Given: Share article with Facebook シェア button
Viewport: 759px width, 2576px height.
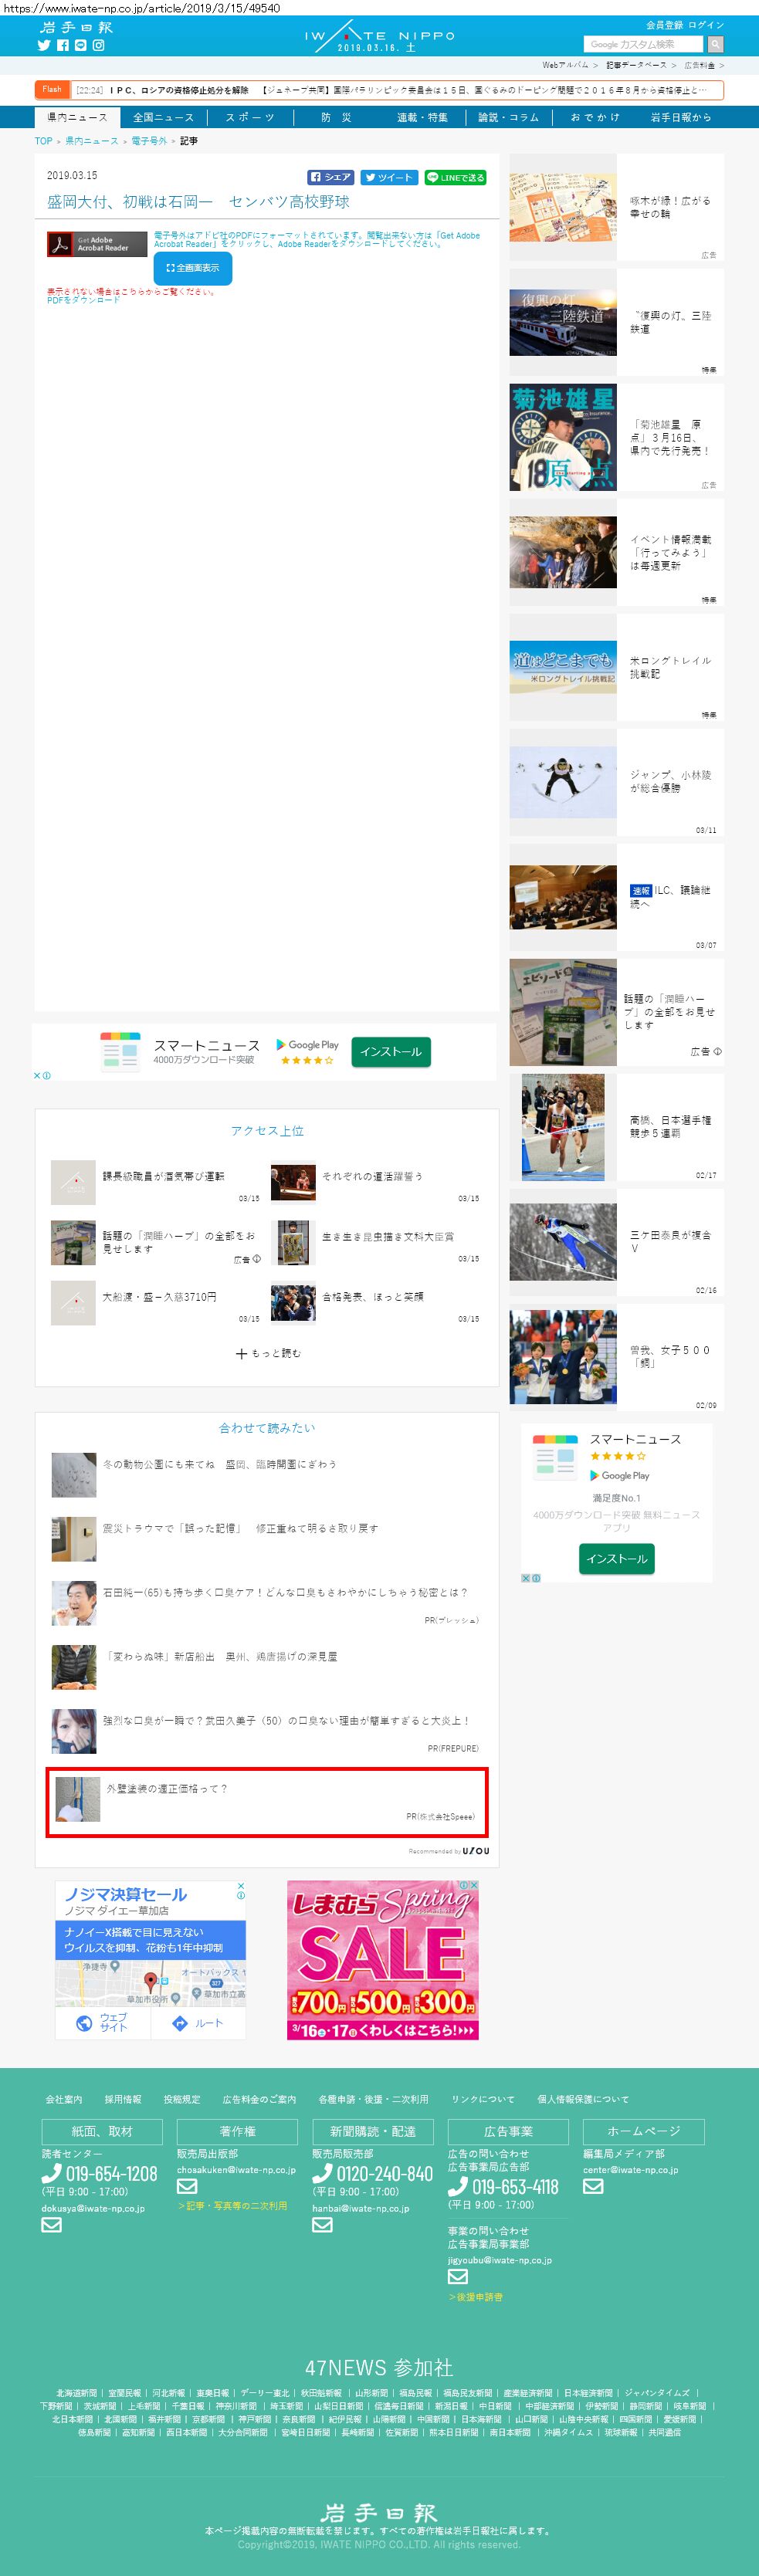Looking at the screenshot, I should (330, 177).
